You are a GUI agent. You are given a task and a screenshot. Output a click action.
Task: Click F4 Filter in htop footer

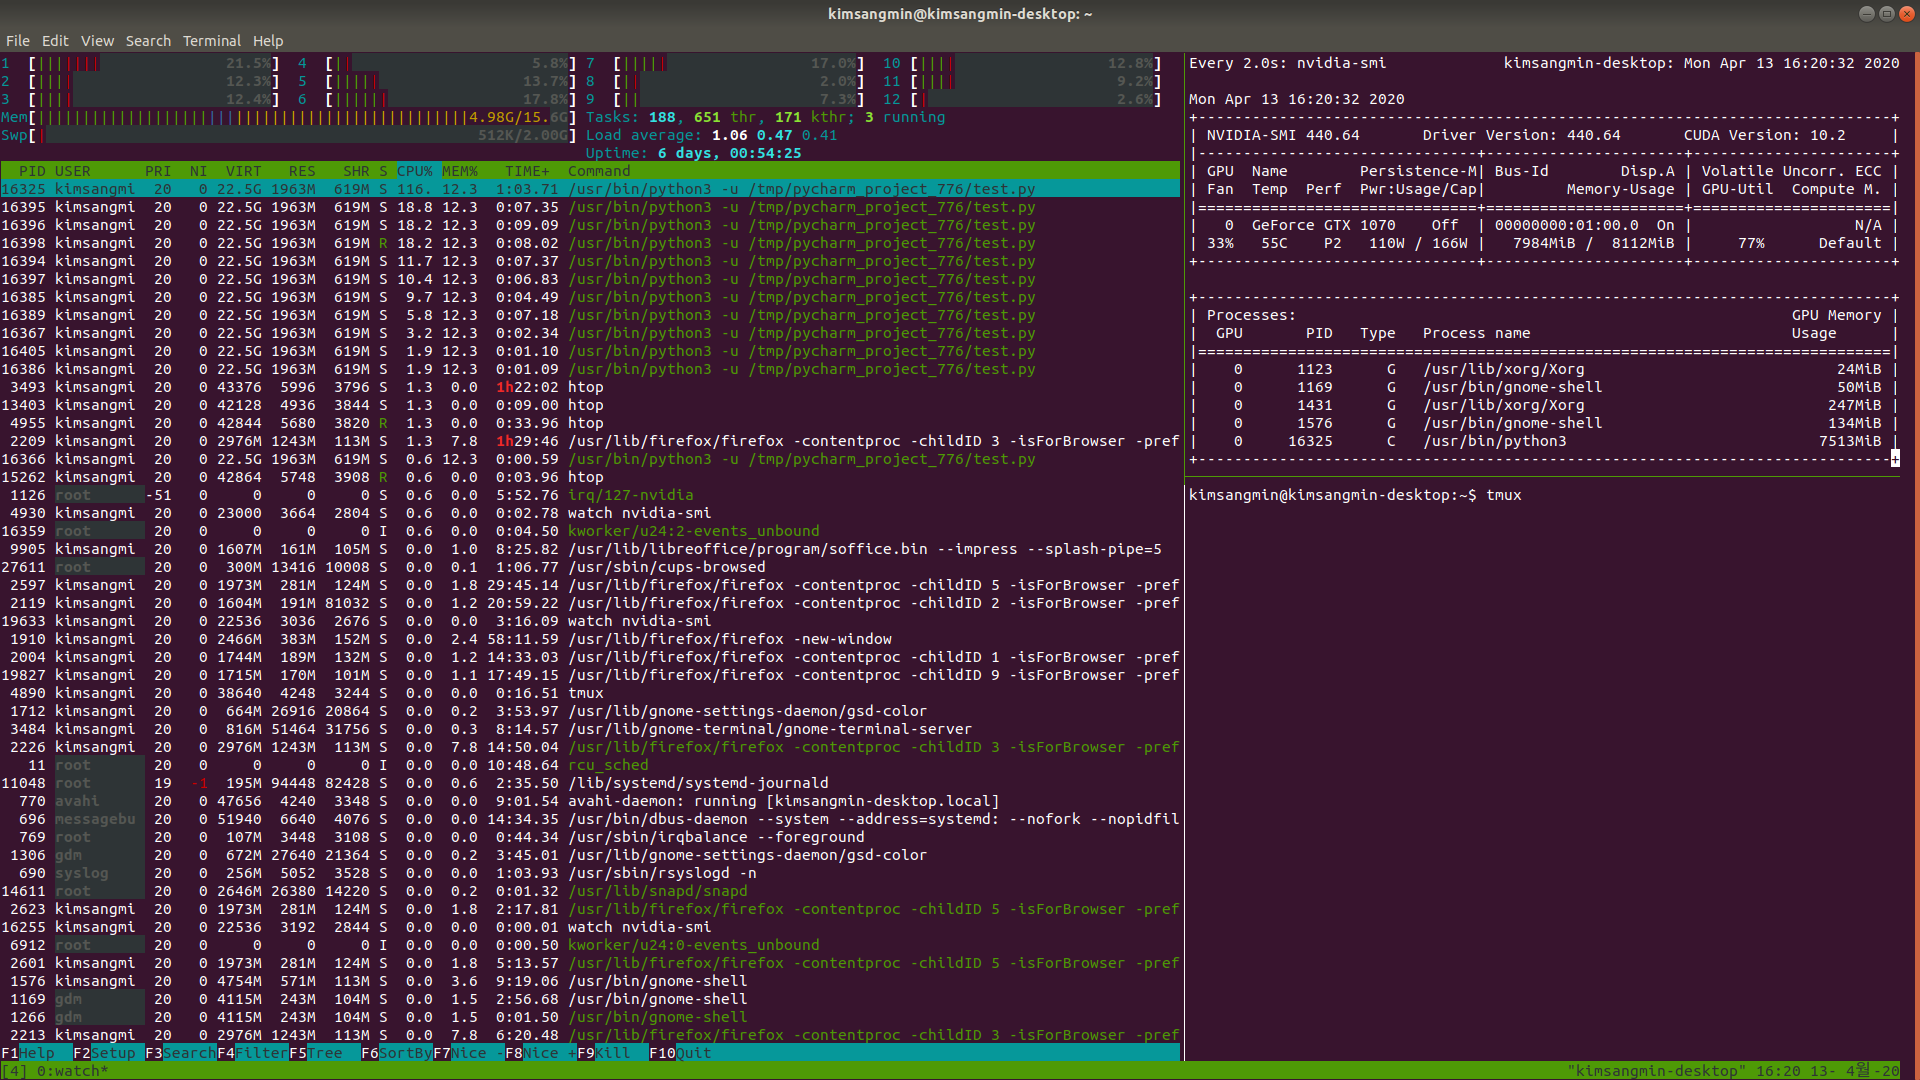[x=253, y=1053]
